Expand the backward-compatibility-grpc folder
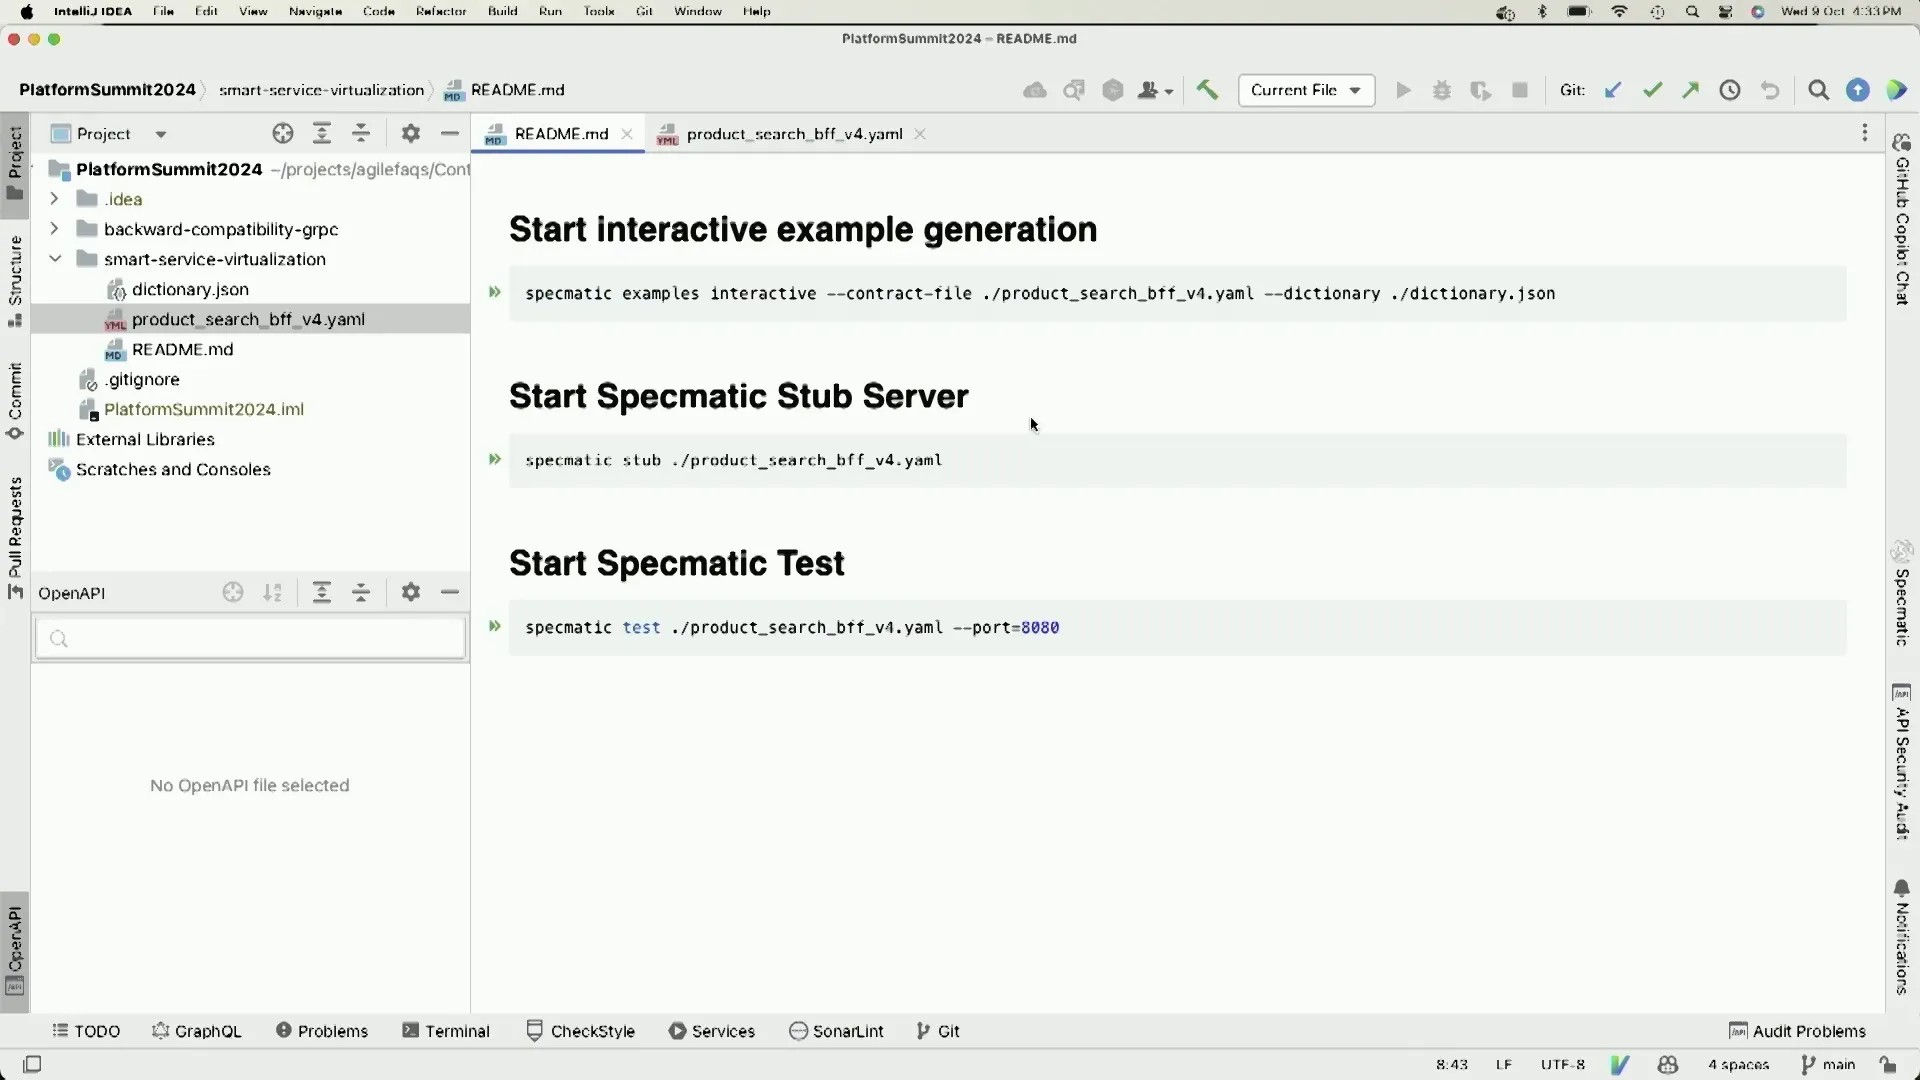 (x=53, y=228)
